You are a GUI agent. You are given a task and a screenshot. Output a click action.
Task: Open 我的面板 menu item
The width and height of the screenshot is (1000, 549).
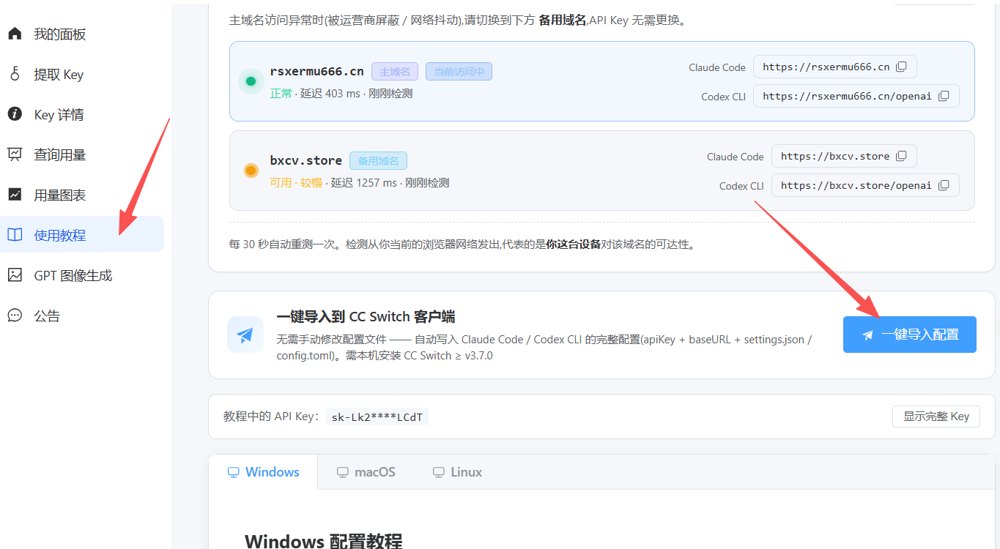pyautogui.click(x=82, y=34)
